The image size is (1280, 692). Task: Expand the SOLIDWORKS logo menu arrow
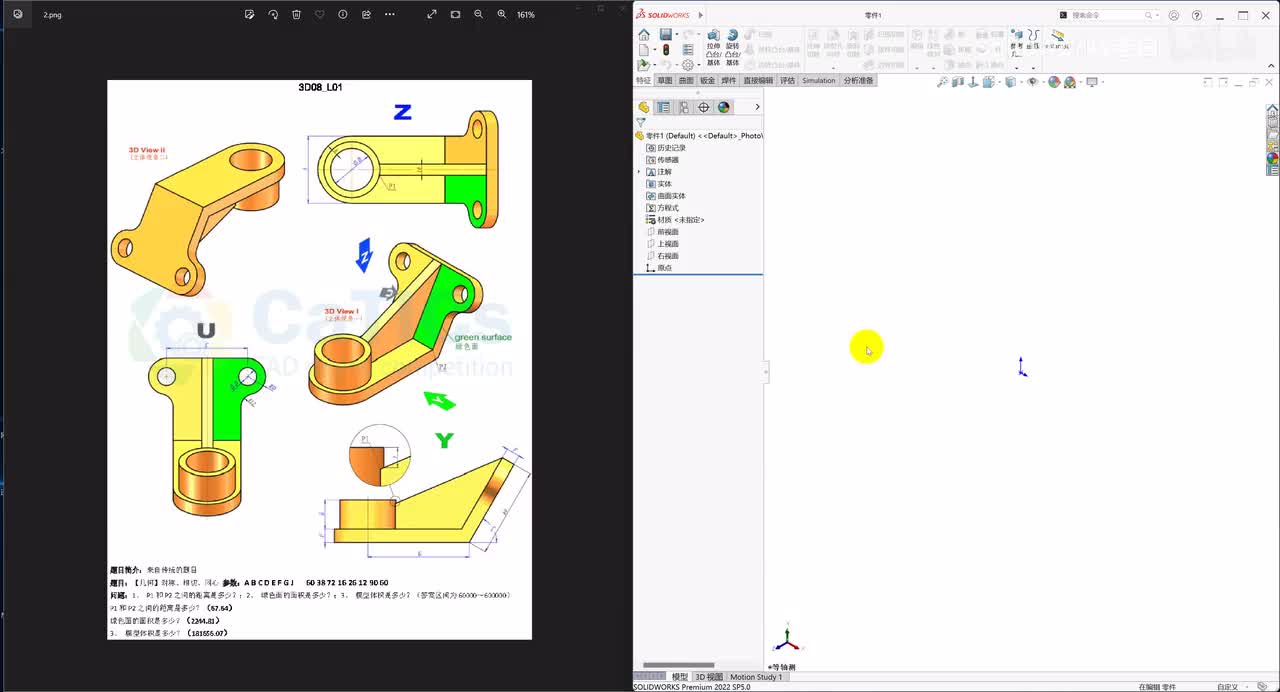(701, 15)
